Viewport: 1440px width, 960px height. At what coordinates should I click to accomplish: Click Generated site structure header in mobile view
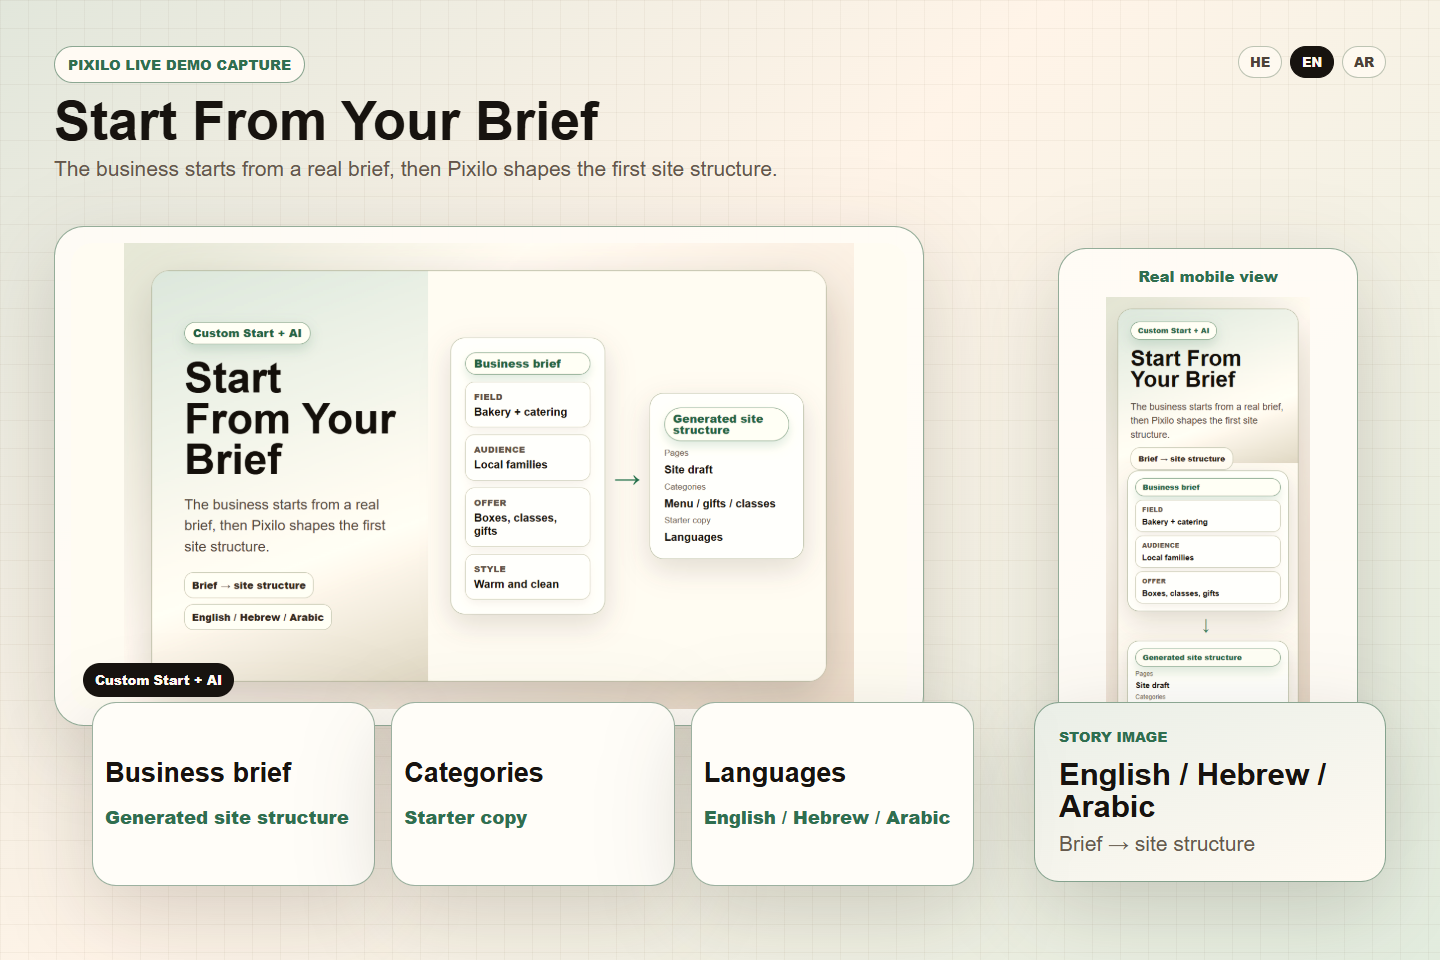click(1208, 657)
